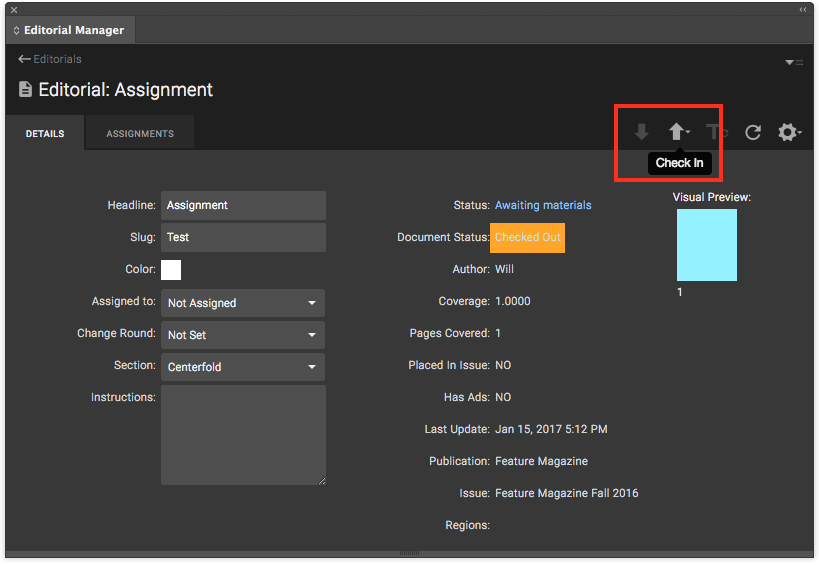Viewport: 819px width, 565px height.
Task: Open the Section dropdown showing Centerfold
Action: click(x=243, y=367)
